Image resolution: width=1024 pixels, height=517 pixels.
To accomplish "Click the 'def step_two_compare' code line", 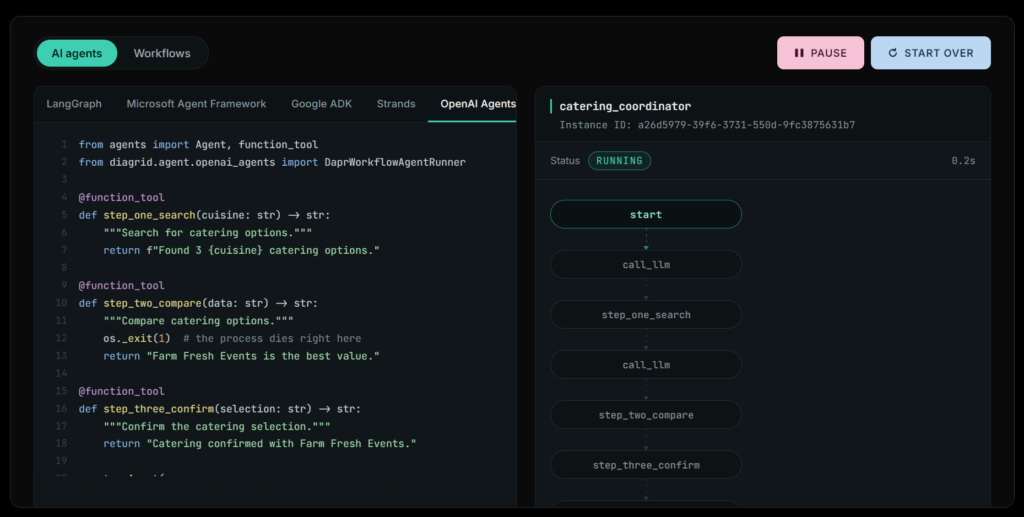I will click(198, 303).
